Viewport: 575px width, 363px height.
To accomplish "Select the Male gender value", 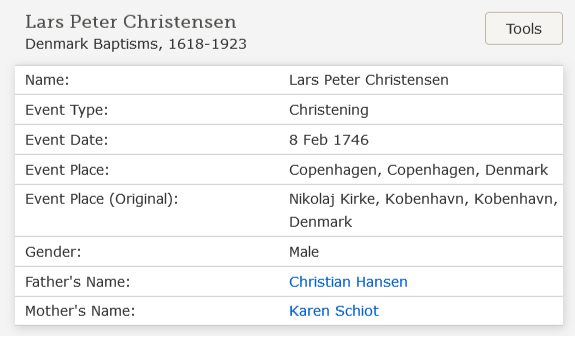I will coord(304,252).
